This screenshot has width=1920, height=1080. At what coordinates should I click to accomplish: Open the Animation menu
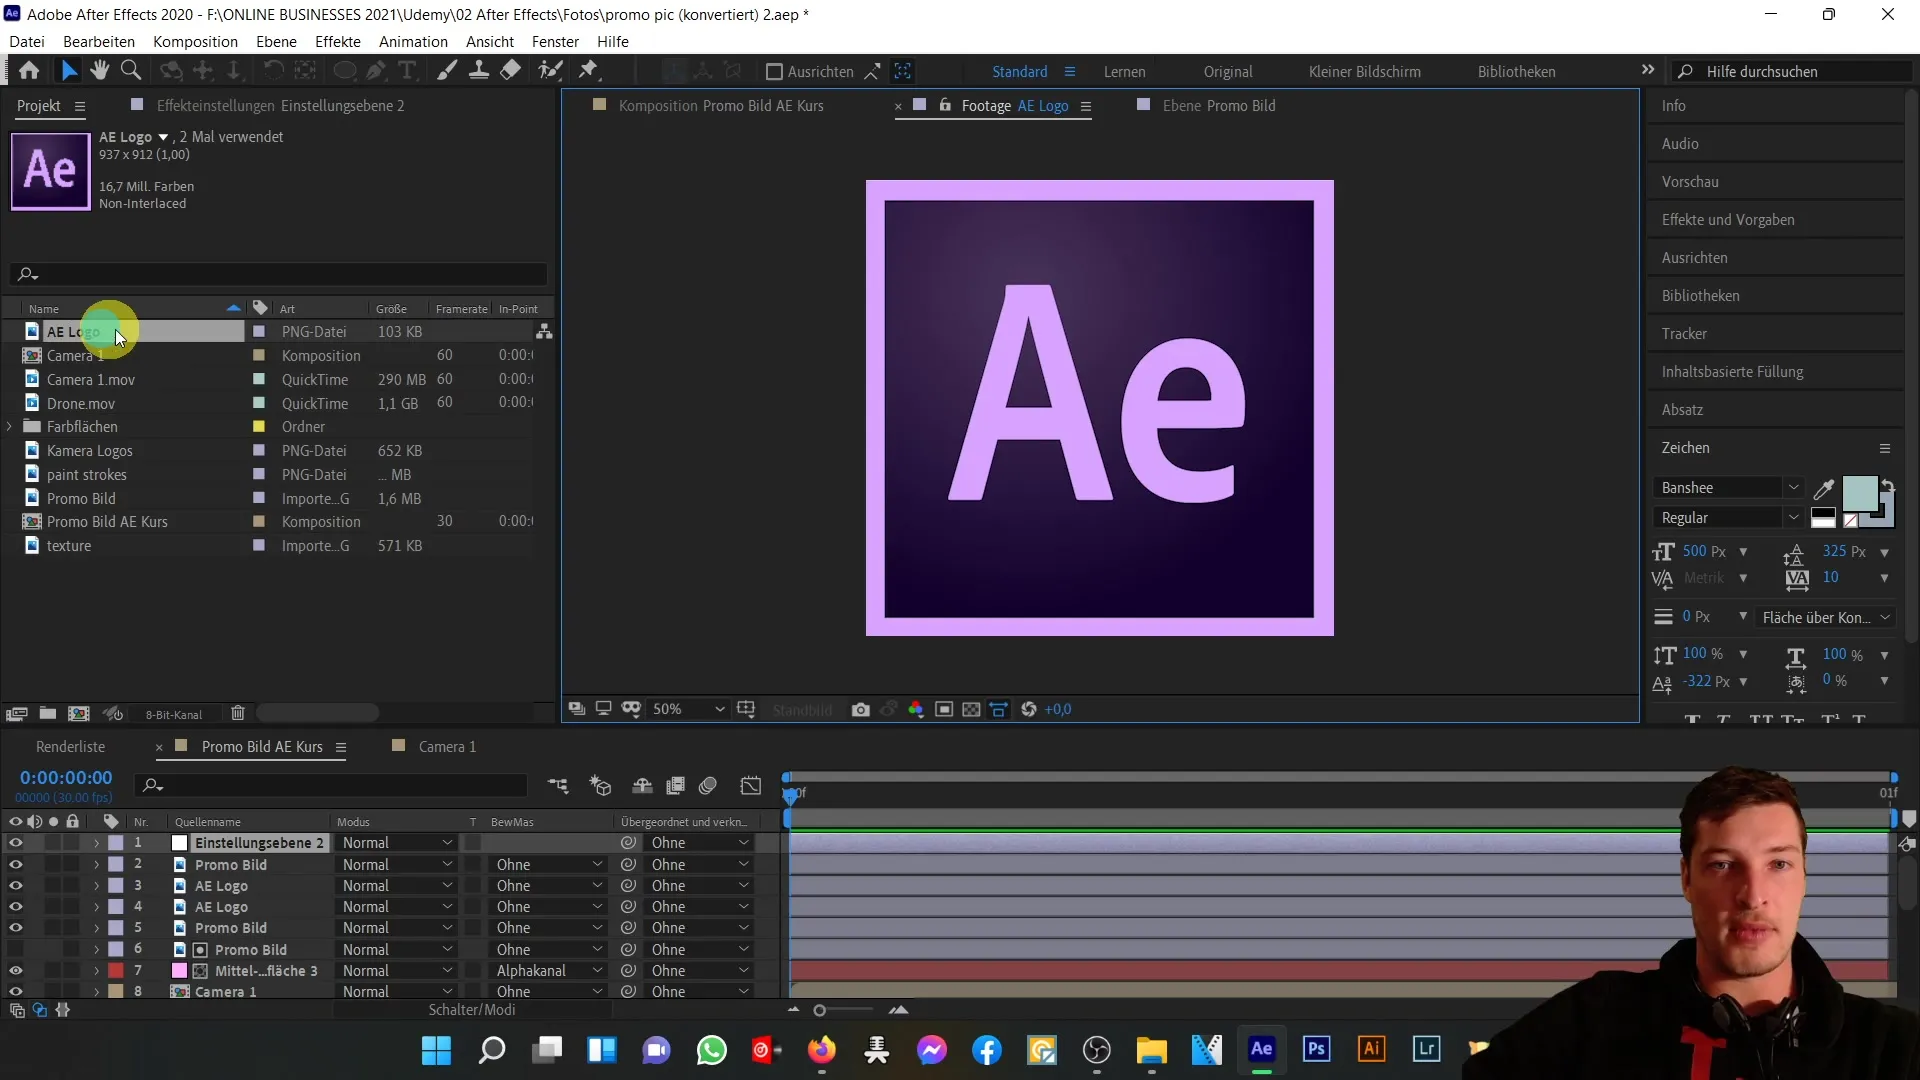(x=413, y=42)
